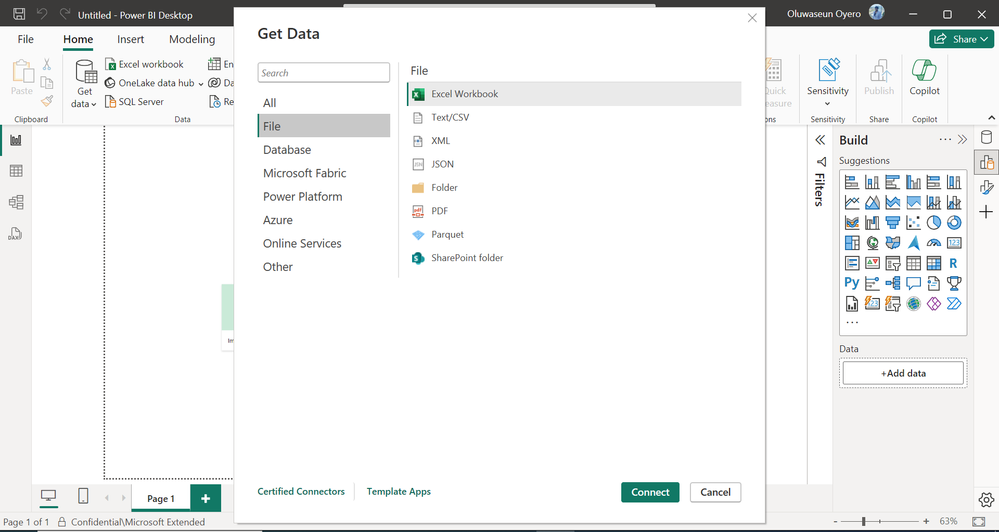
Task: Add a funnel chart visual
Action: pyautogui.click(x=893, y=222)
